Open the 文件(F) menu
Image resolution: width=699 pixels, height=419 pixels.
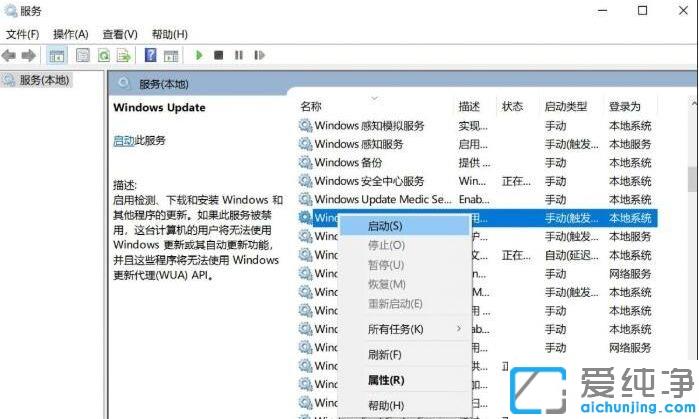point(22,34)
